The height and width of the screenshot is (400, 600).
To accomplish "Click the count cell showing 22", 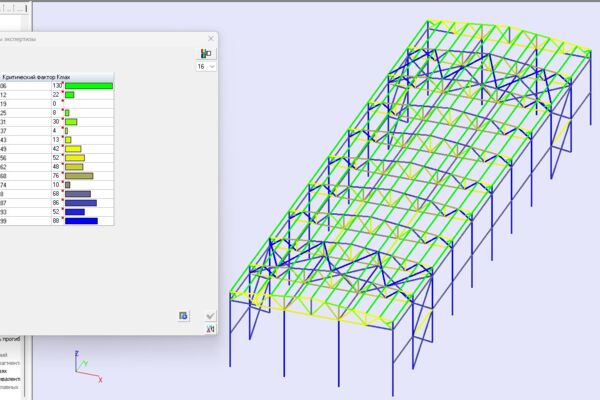I will [x=58, y=95].
